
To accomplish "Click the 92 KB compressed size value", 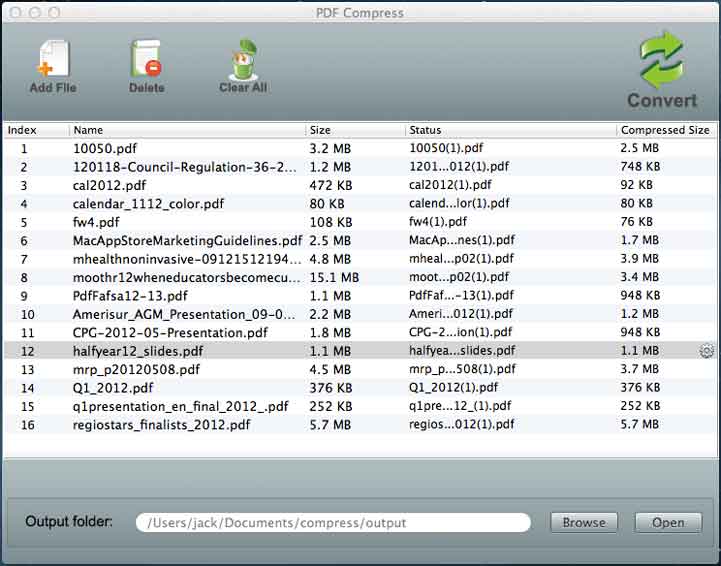I will click(x=636, y=185).
